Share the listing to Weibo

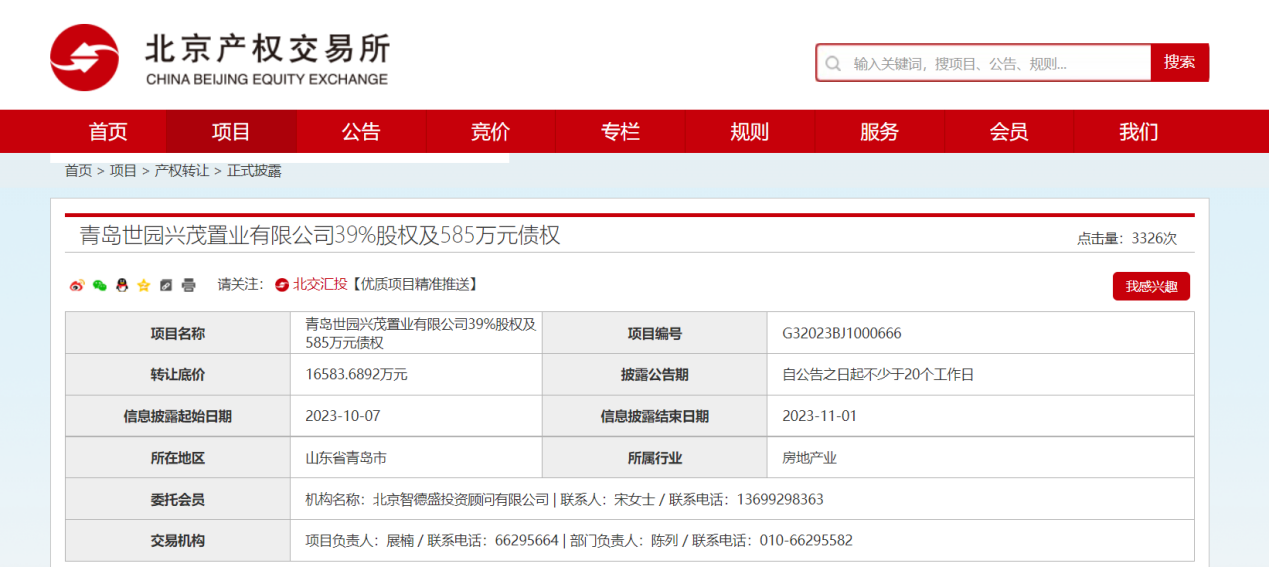click(x=77, y=285)
